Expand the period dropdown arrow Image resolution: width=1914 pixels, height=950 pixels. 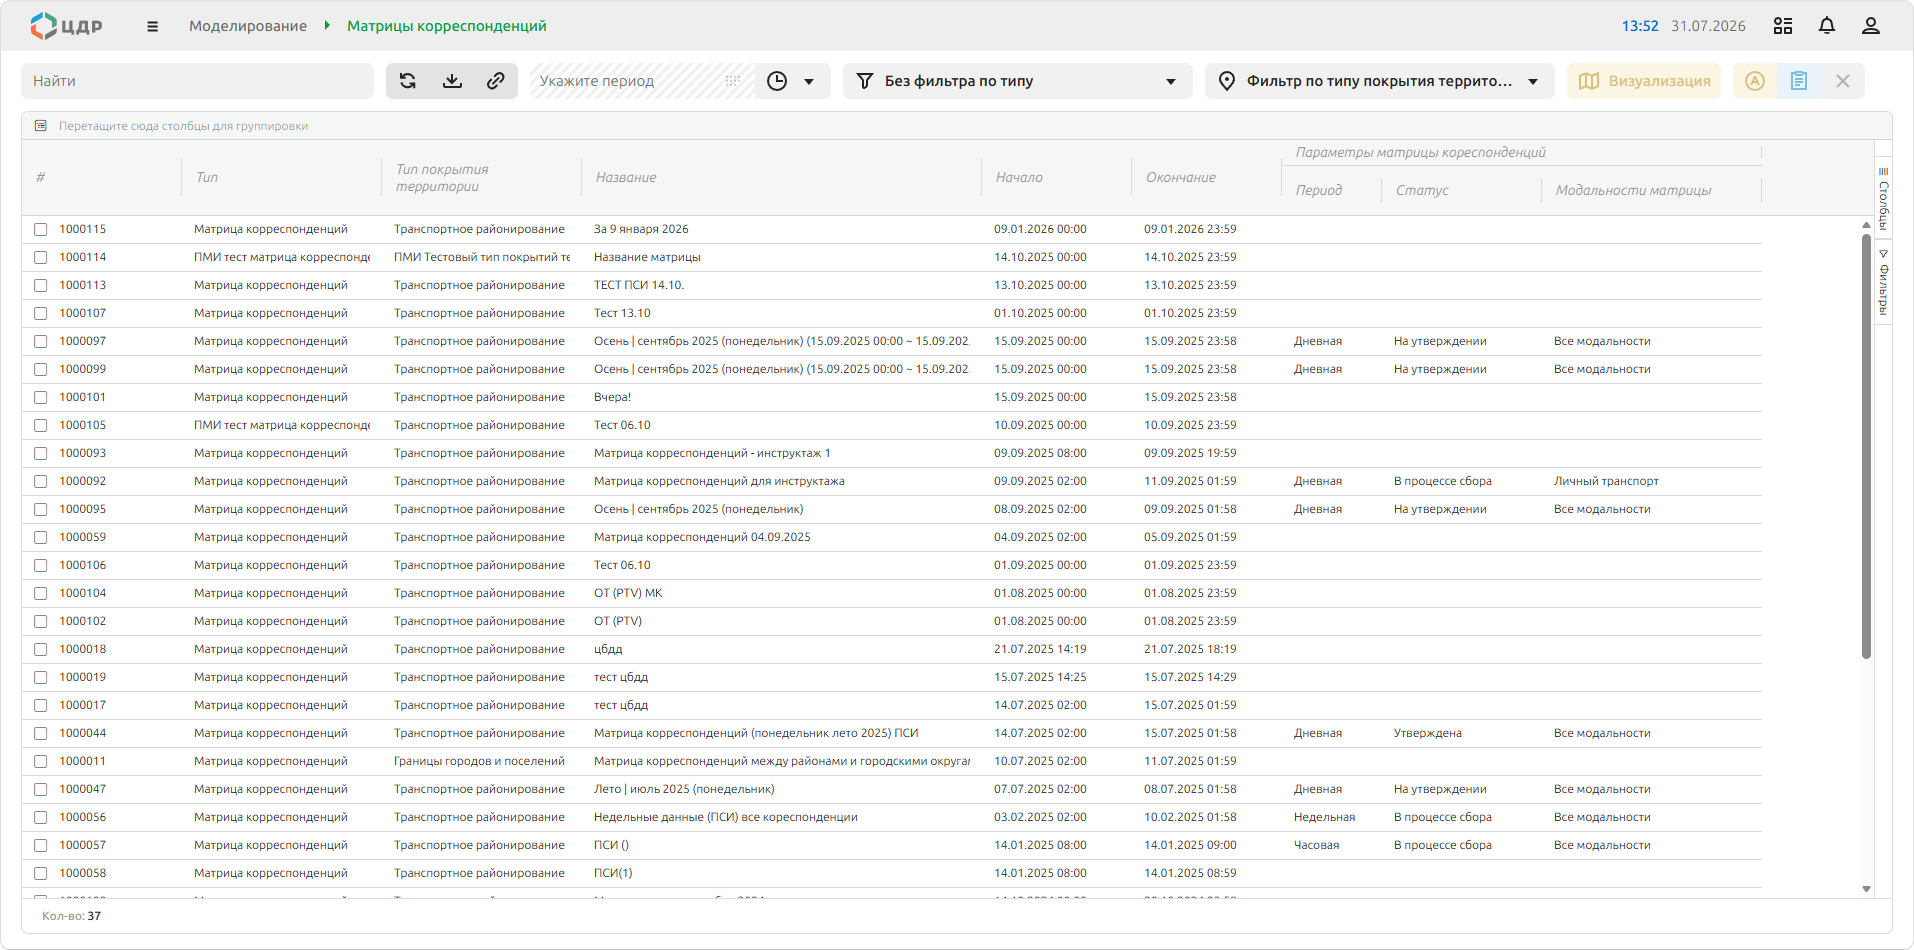809,81
